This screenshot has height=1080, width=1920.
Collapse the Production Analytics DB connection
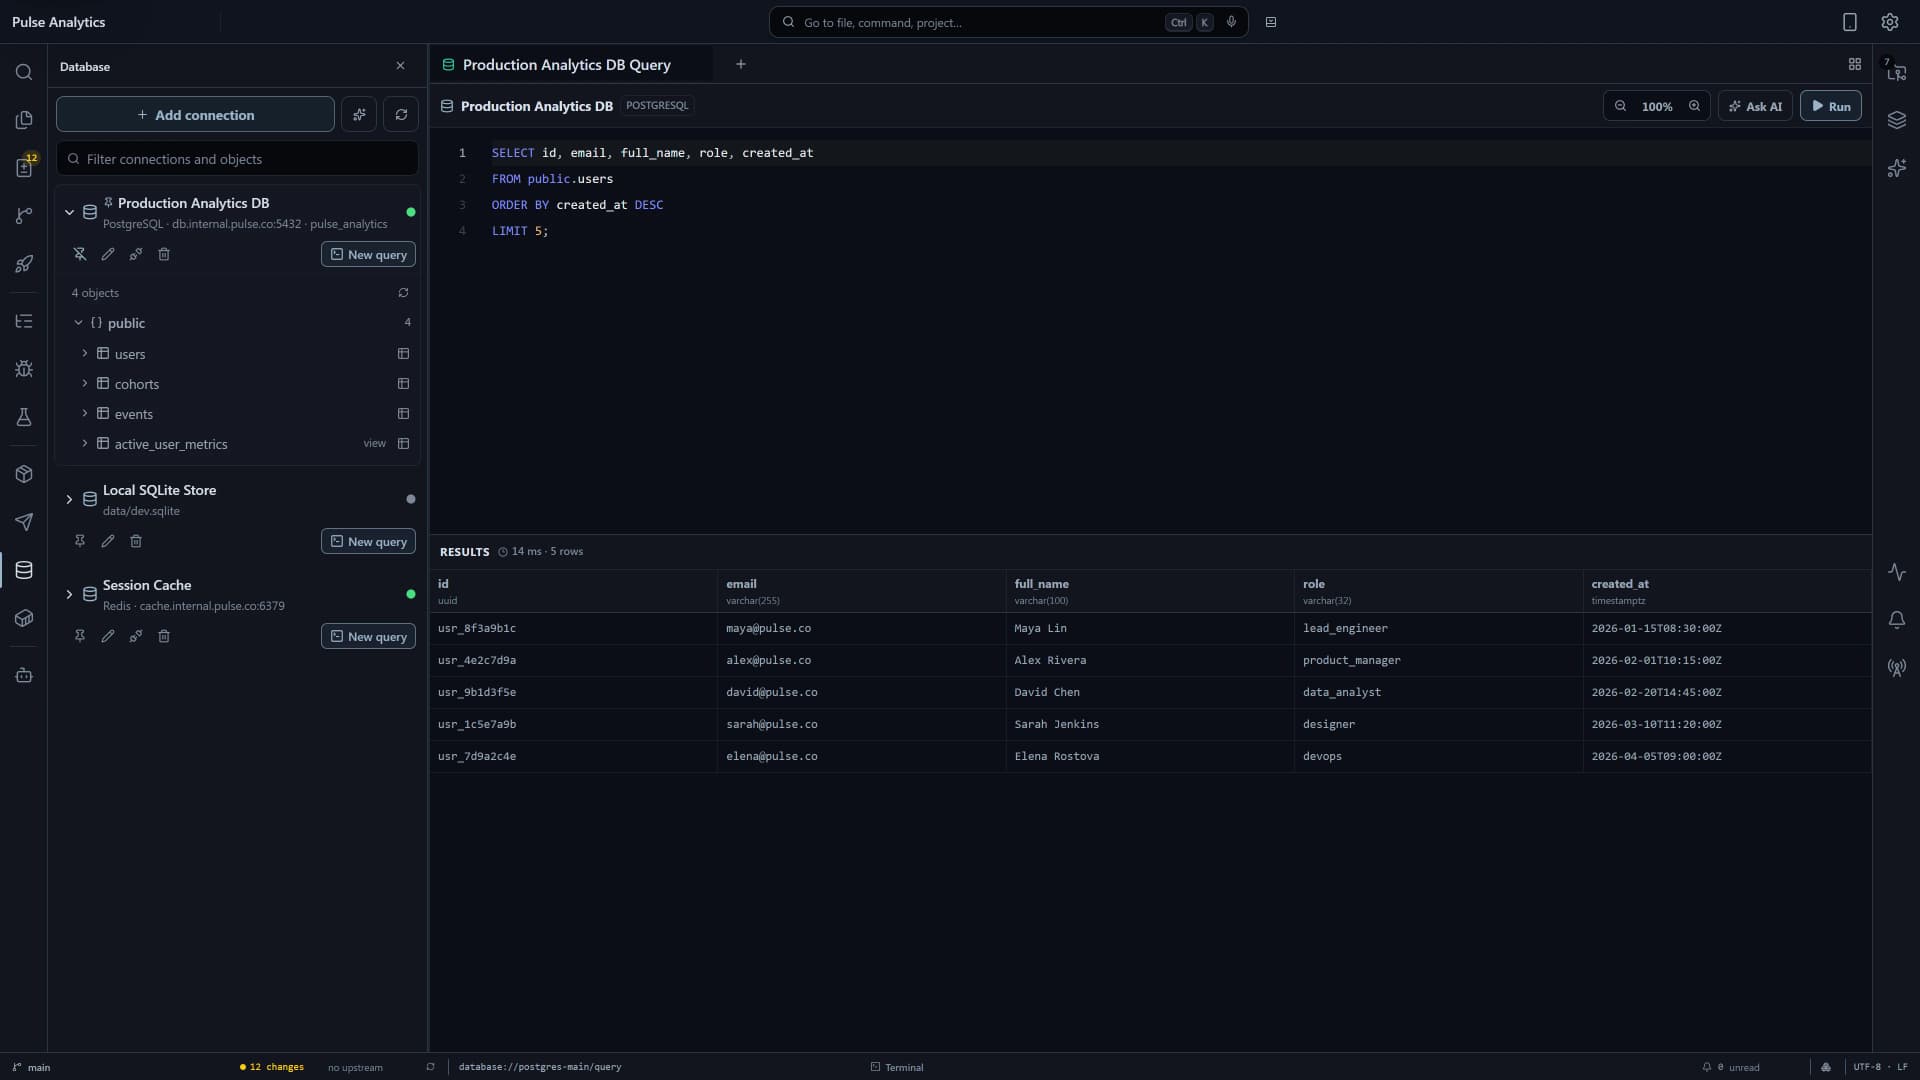(69, 212)
